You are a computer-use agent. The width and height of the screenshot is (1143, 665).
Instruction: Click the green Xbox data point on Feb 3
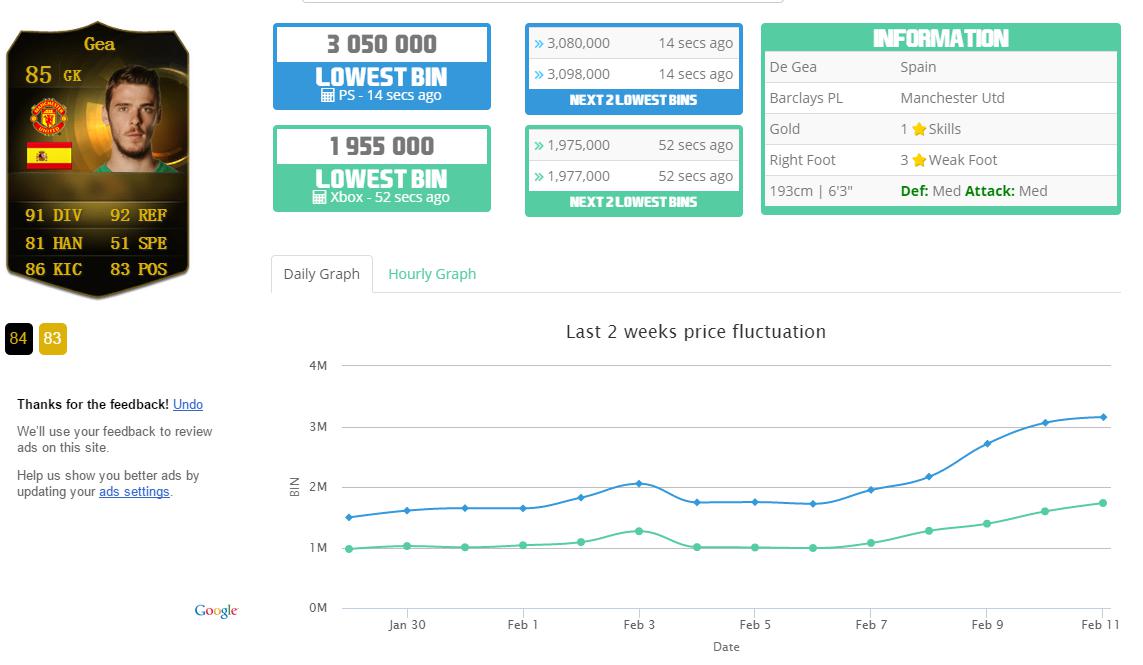tap(639, 531)
